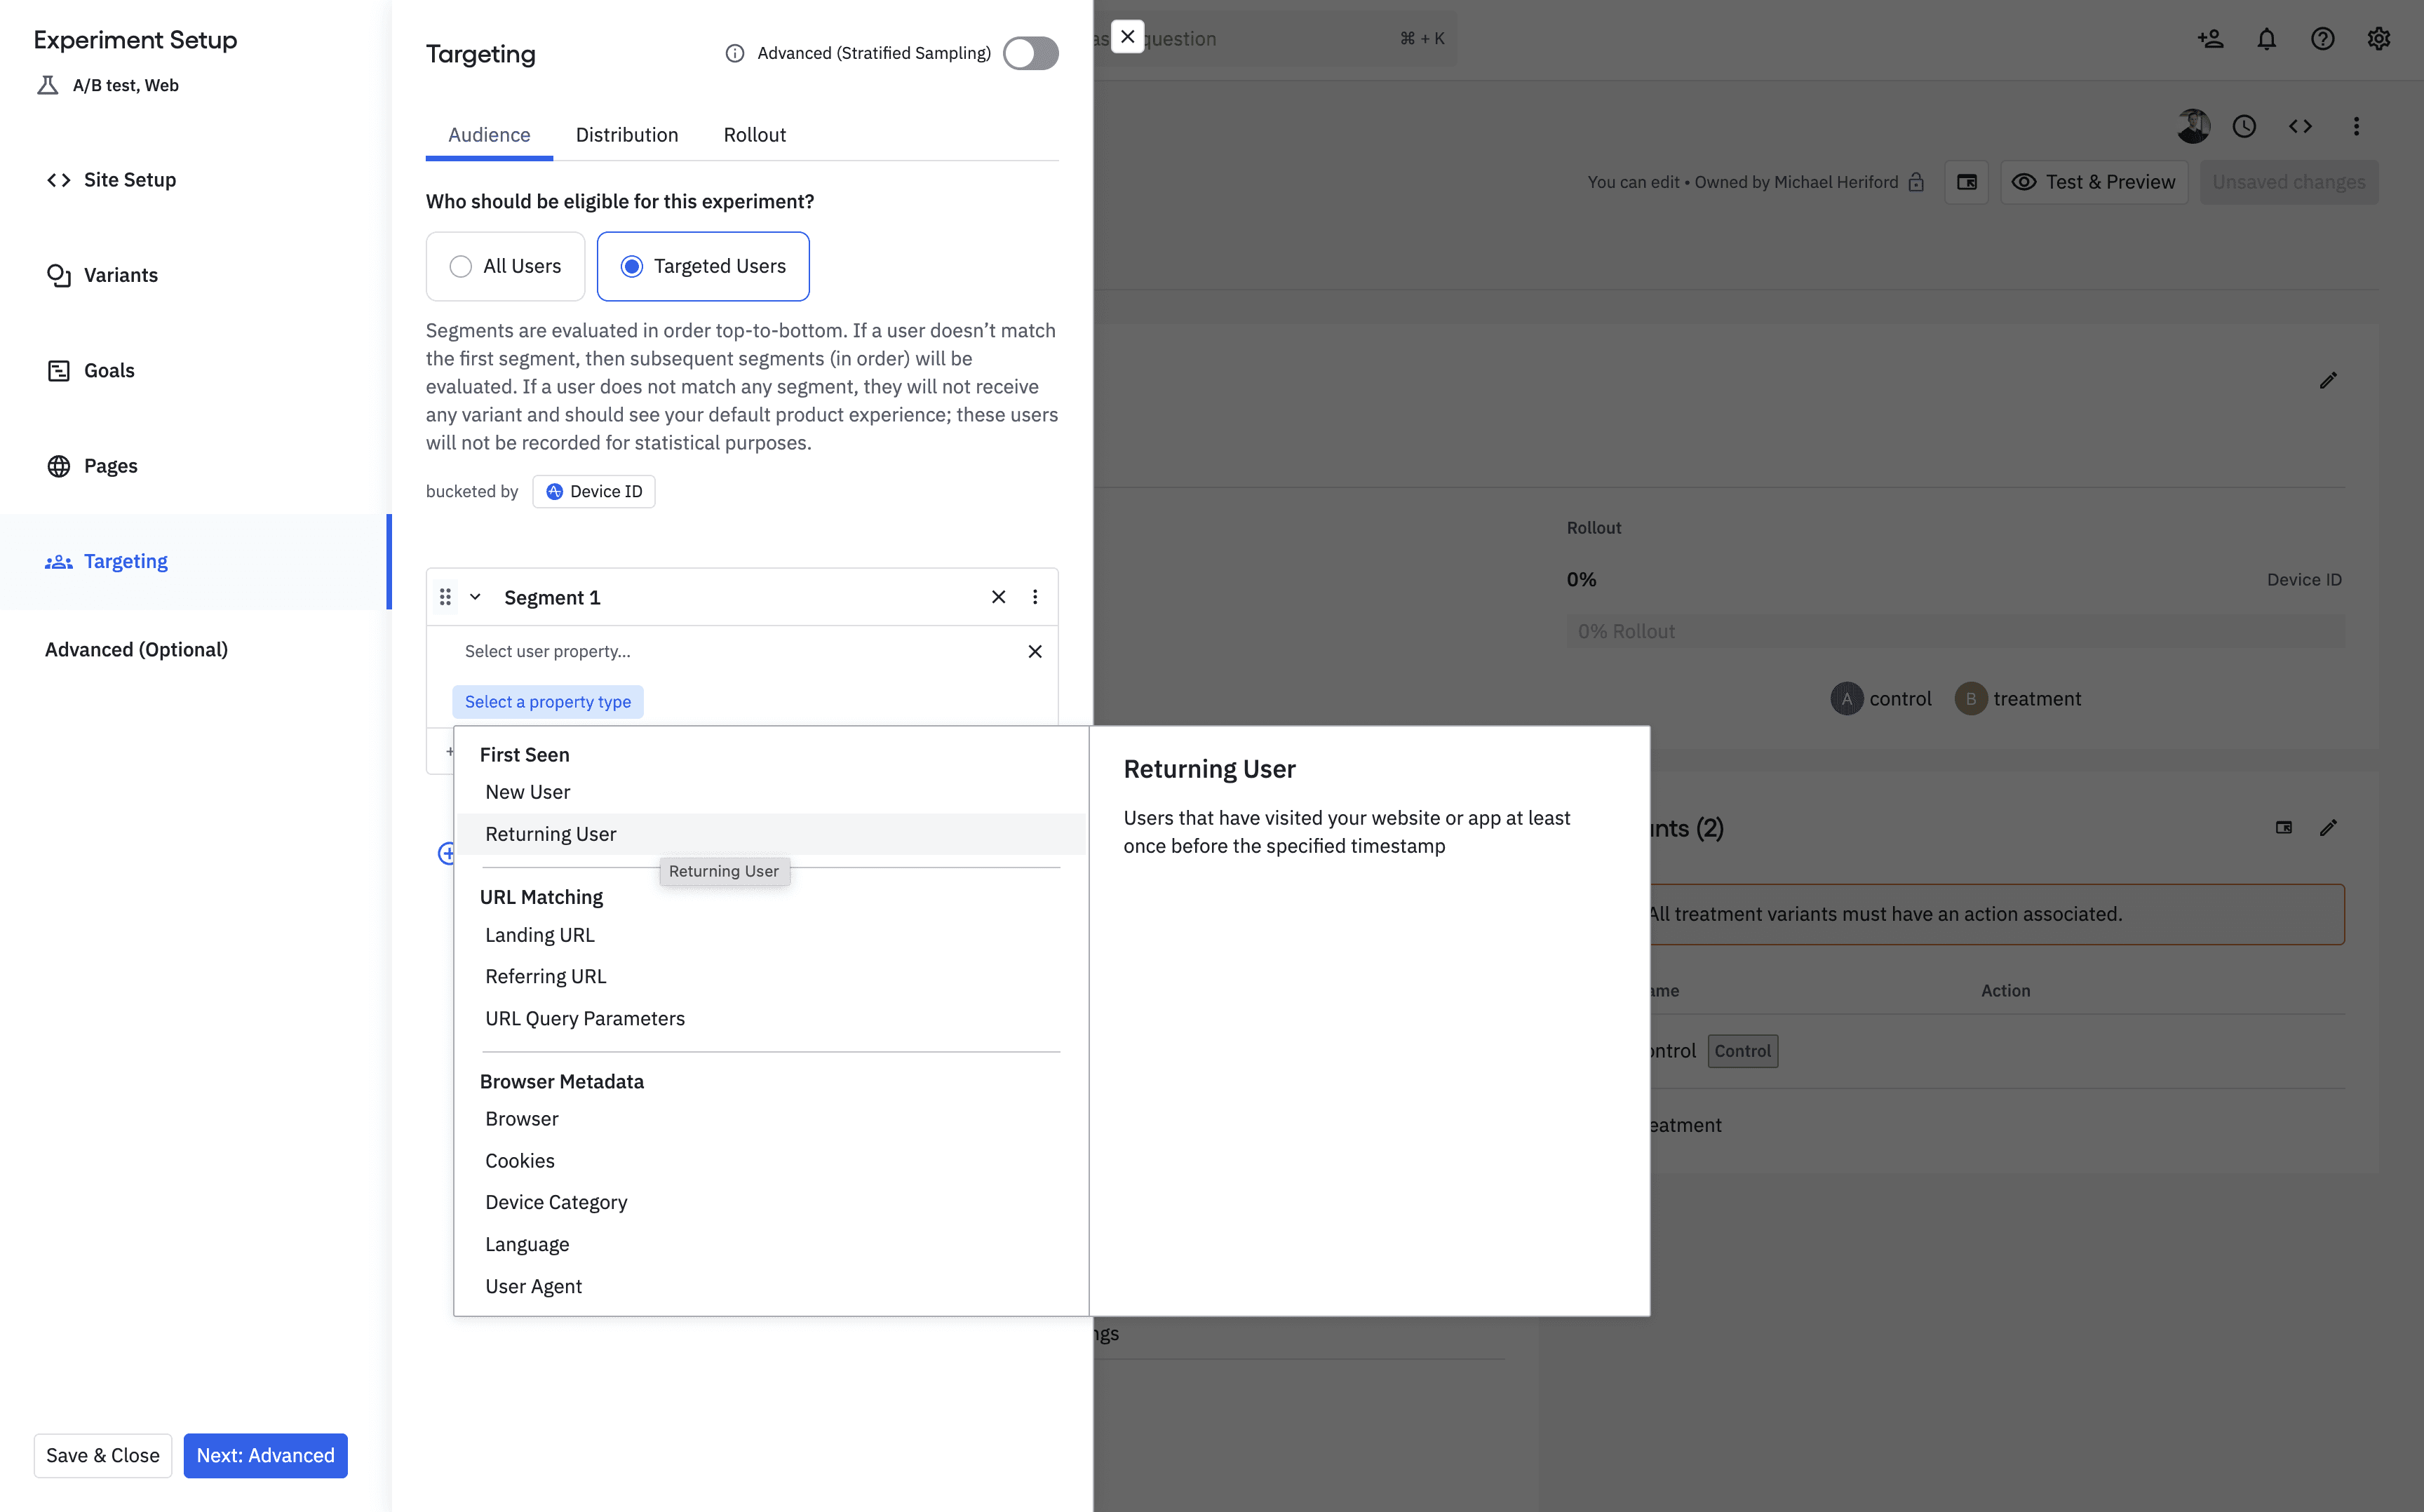Click the Pages globe icon

(x=59, y=465)
